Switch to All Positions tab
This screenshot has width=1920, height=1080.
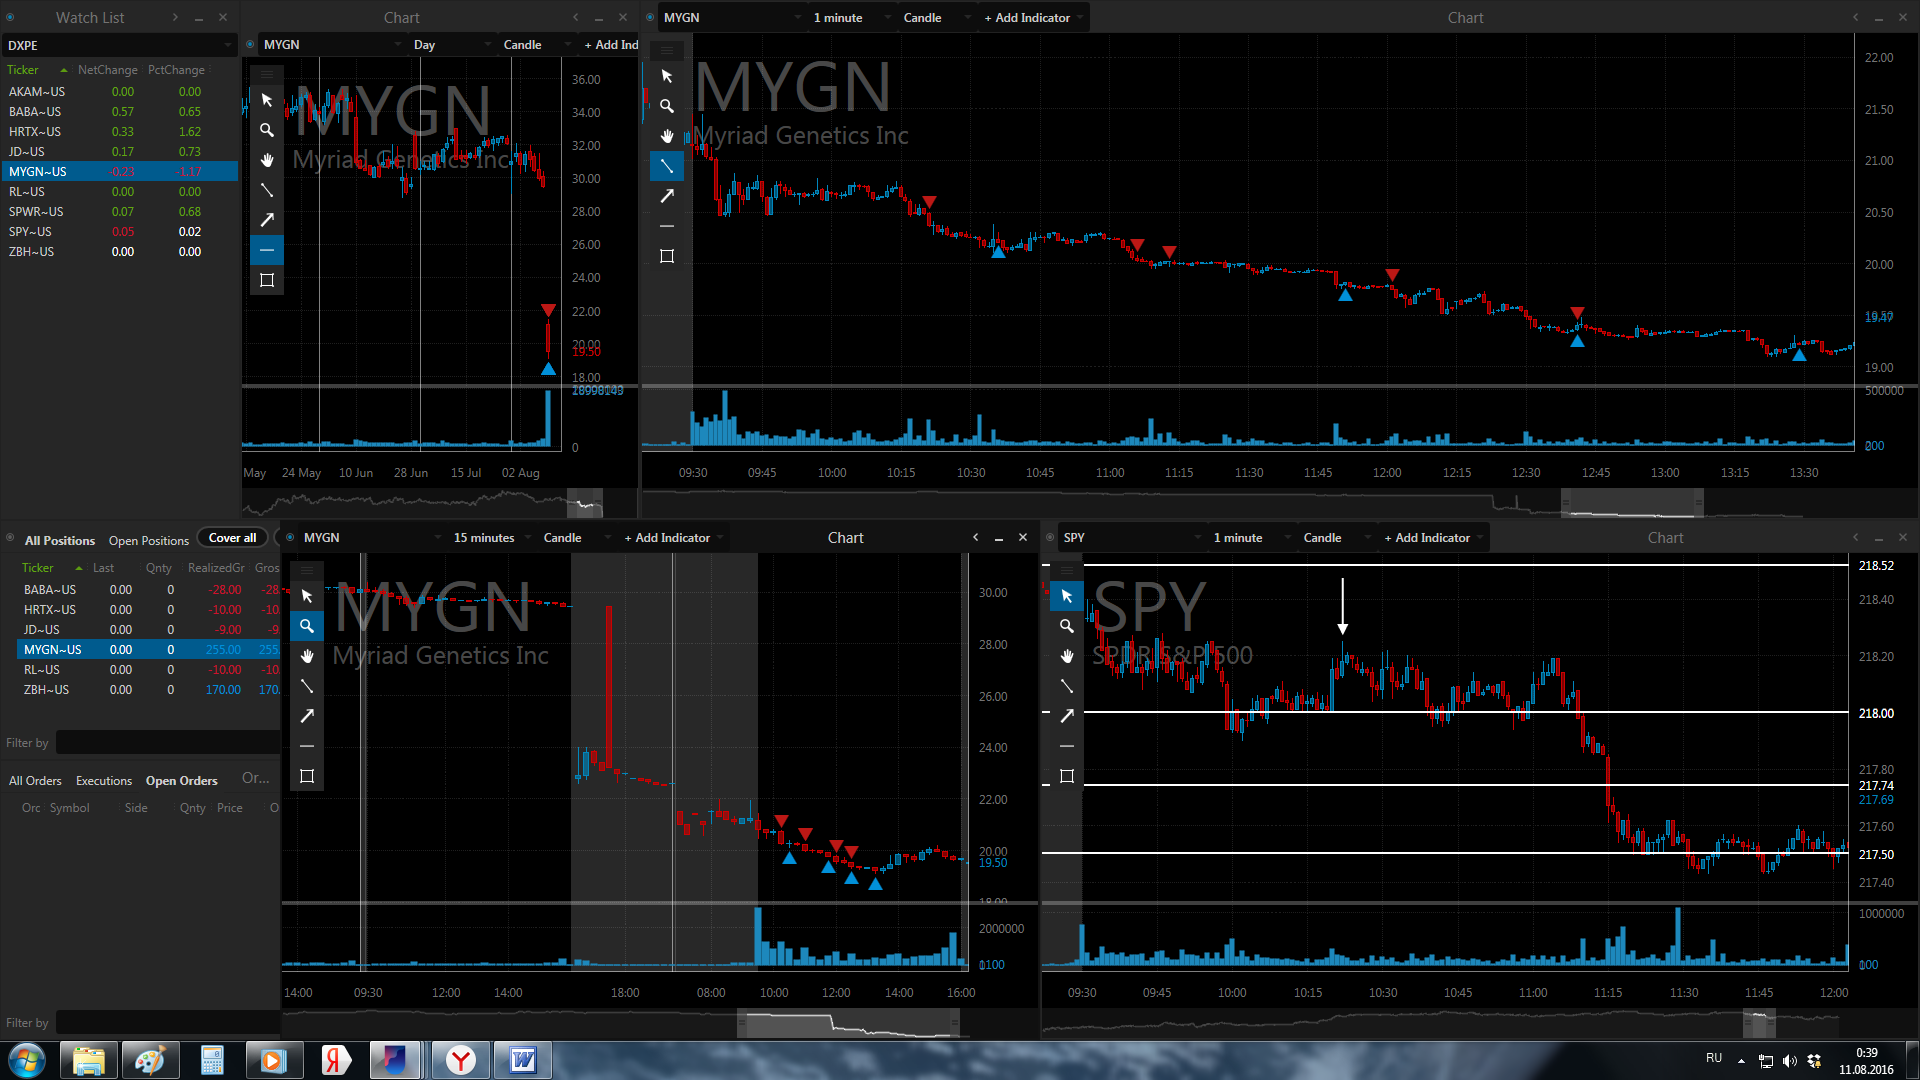click(x=60, y=540)
